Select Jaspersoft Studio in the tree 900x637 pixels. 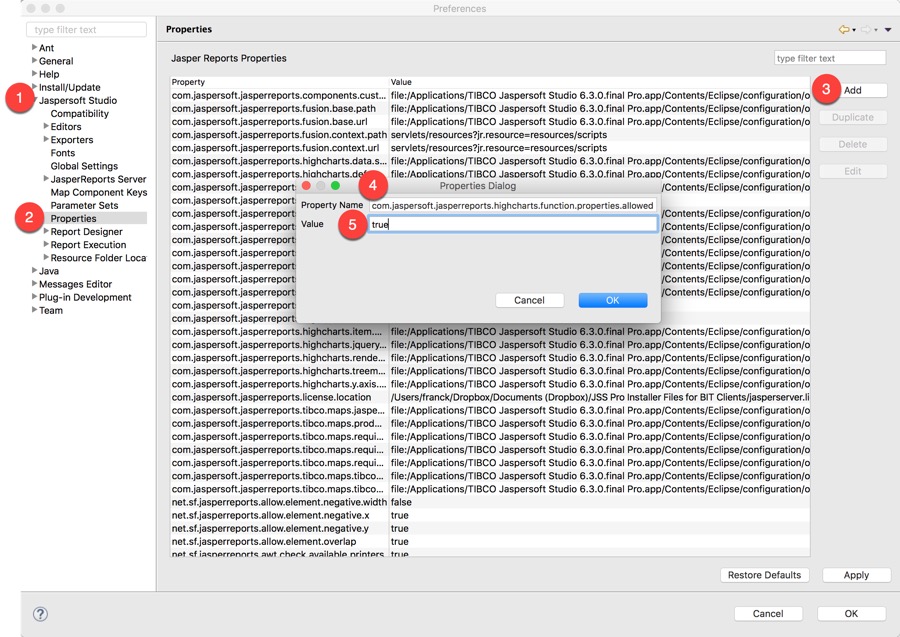coord(78,100)
